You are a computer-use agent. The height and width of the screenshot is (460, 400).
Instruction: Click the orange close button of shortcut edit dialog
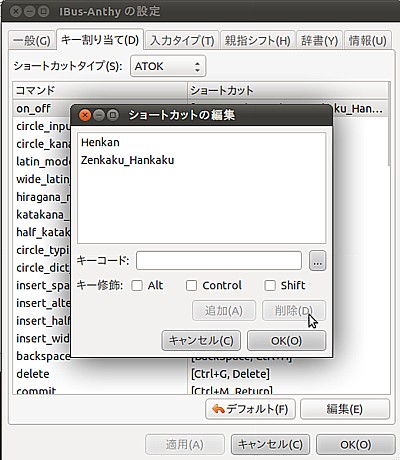(85, 115)
